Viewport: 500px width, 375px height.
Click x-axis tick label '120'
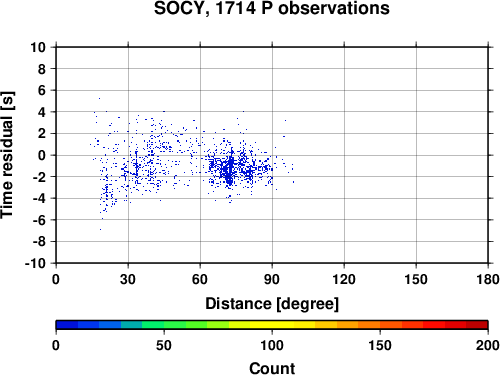click(344, 279)
